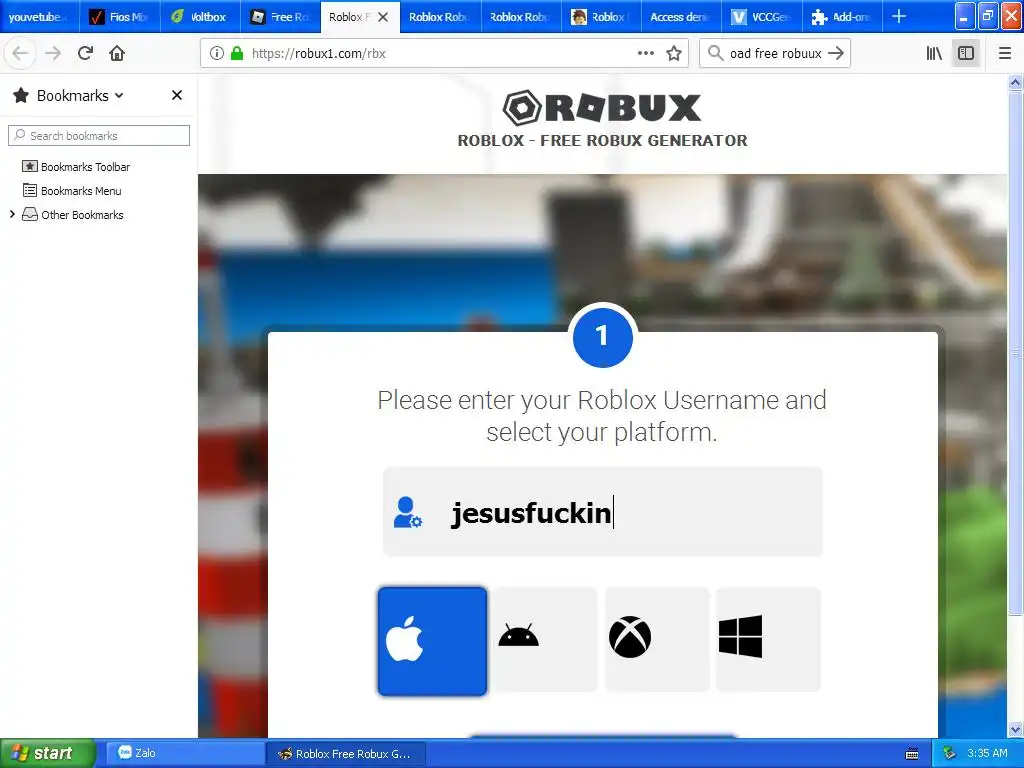Open page actions three-dot menu
This screenshot has height=768, width=1024.
[x=645, y=54]
